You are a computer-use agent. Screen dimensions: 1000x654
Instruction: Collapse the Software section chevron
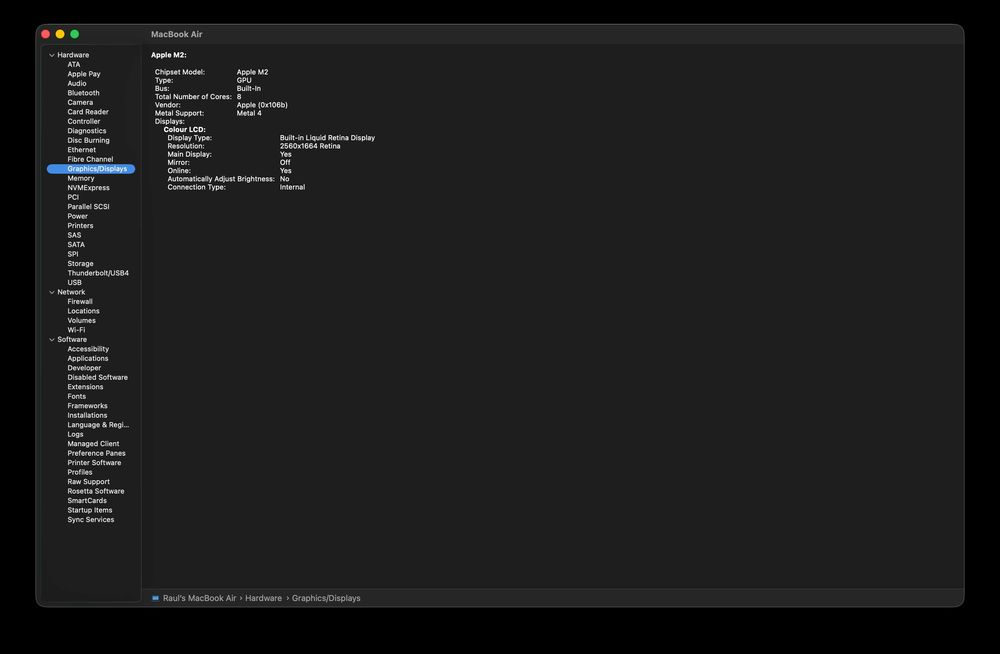(x=52, y=340)
